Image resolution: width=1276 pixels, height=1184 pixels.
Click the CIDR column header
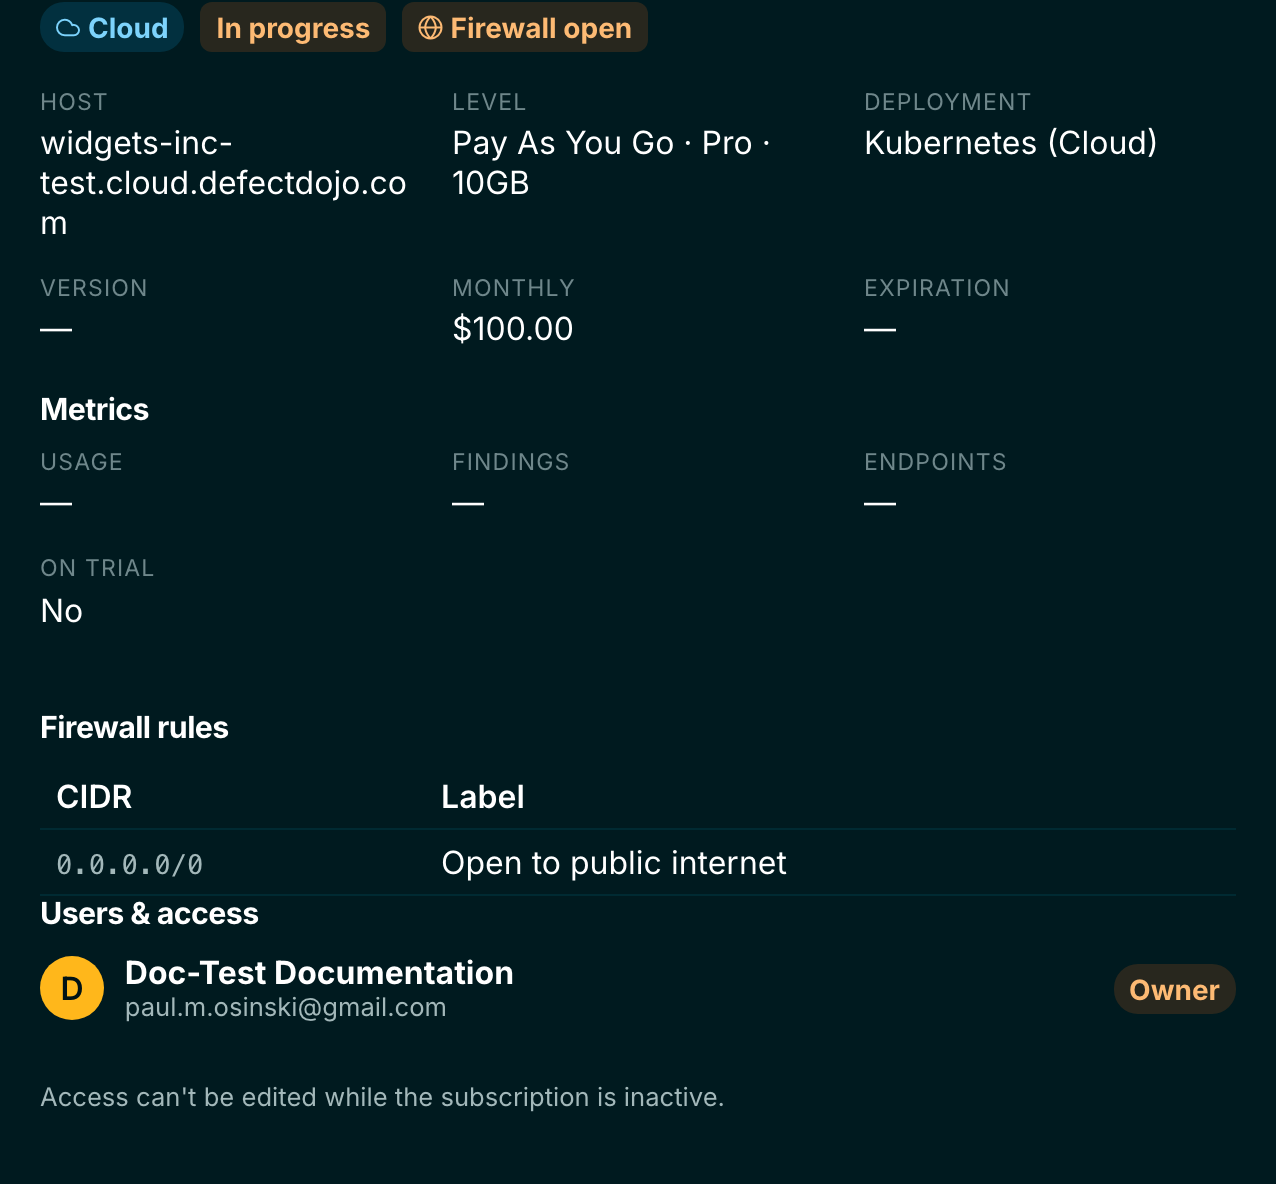click(94, 797)
